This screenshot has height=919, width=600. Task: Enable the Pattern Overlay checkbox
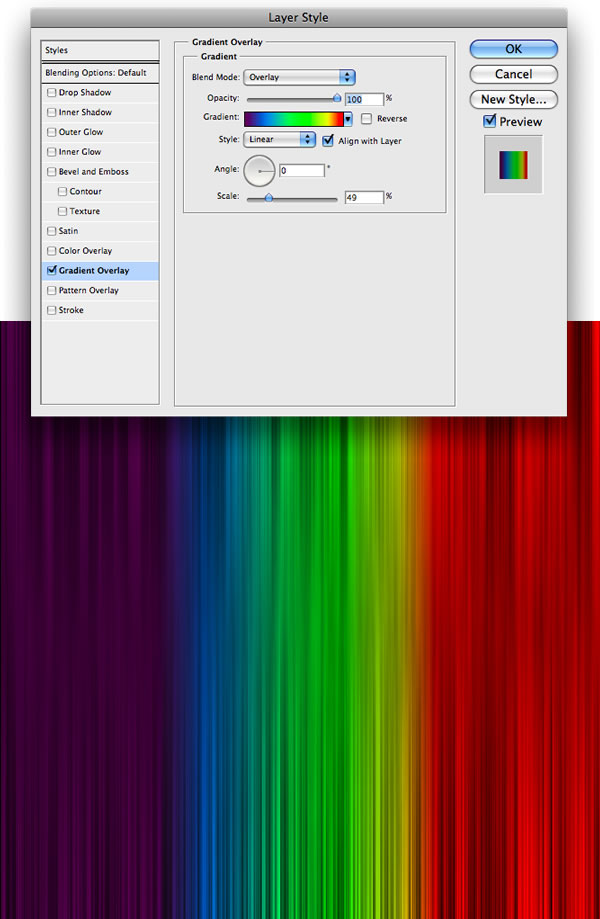pyautogui.click(x=52, y=291)
